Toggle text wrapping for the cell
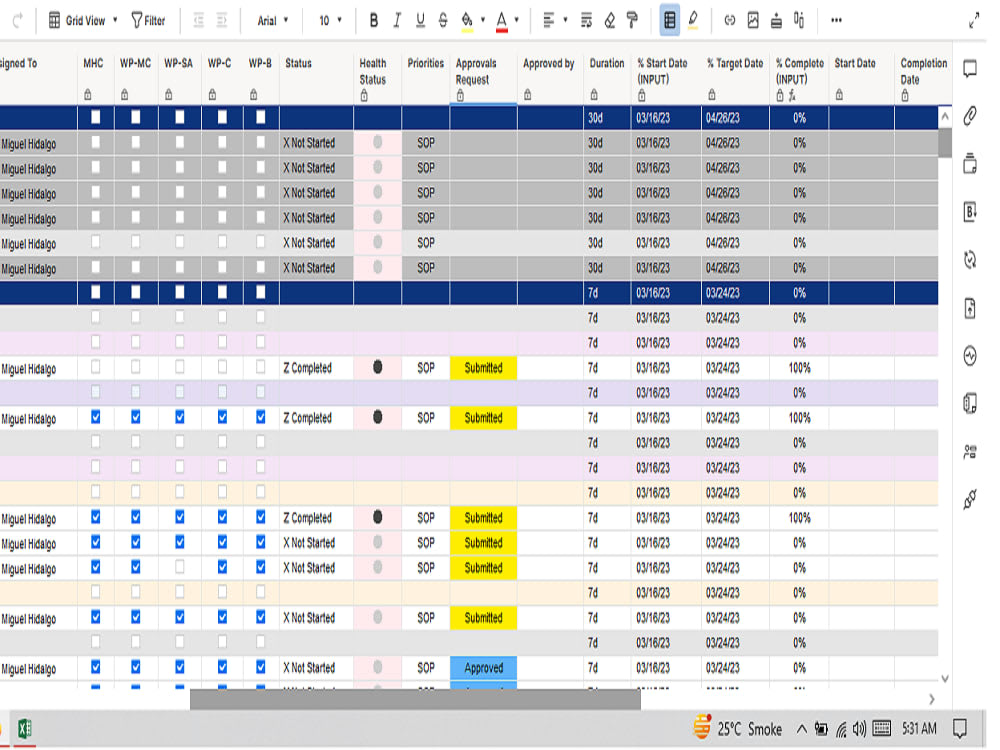1000x750 pixels. tap(586, 18)
